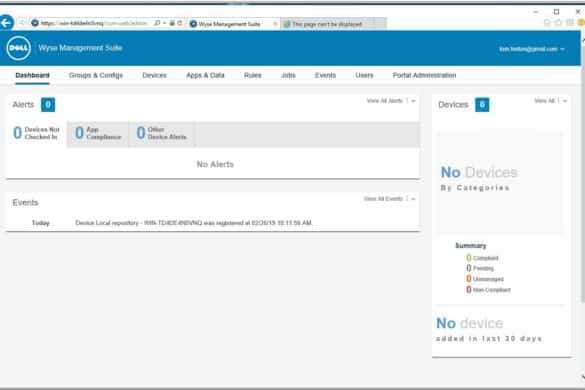Click the Today label in Events

pos(41,223)
